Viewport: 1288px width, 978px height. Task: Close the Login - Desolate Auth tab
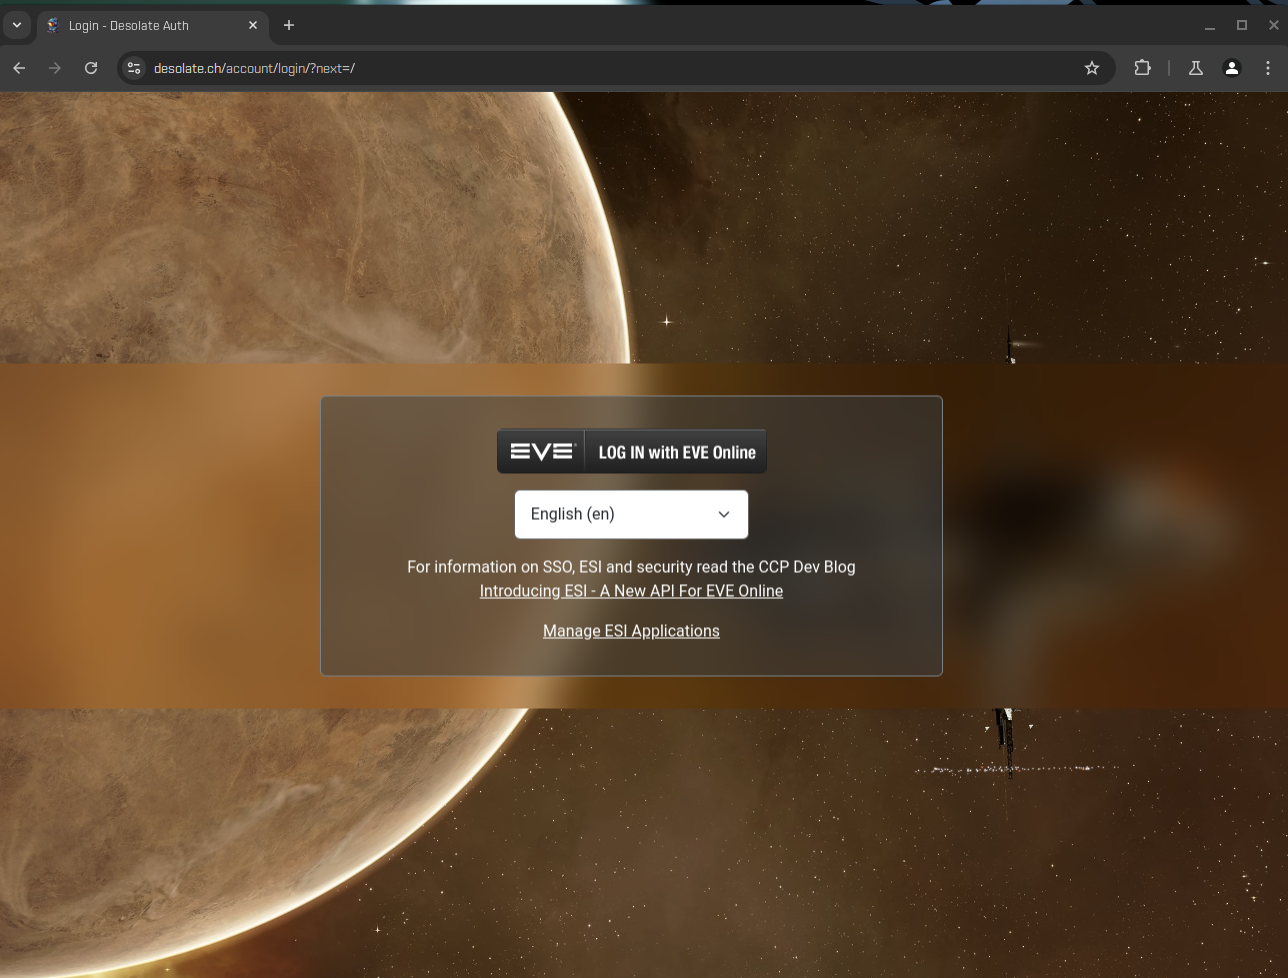[253, 25]
